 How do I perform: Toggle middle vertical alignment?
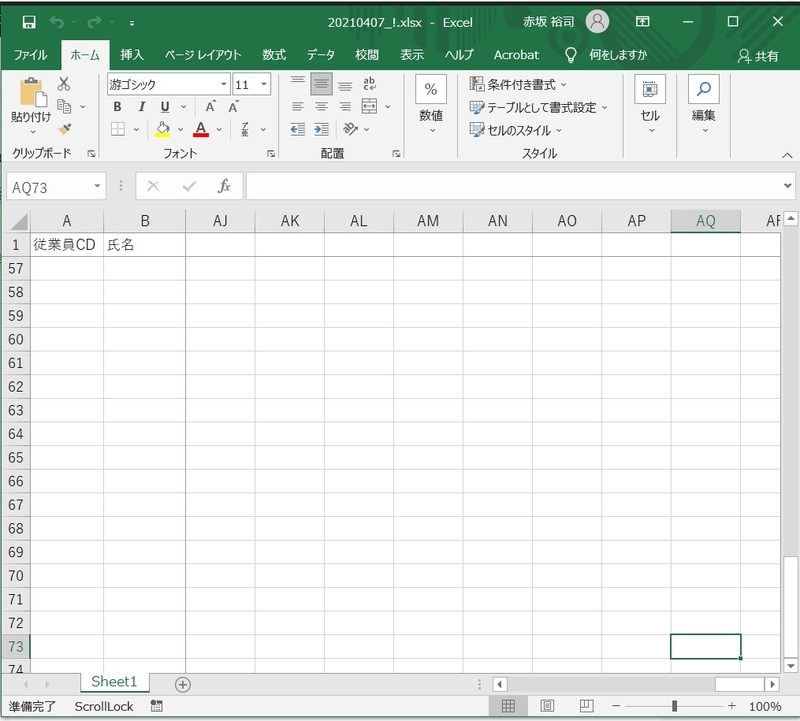pos(321,84)
